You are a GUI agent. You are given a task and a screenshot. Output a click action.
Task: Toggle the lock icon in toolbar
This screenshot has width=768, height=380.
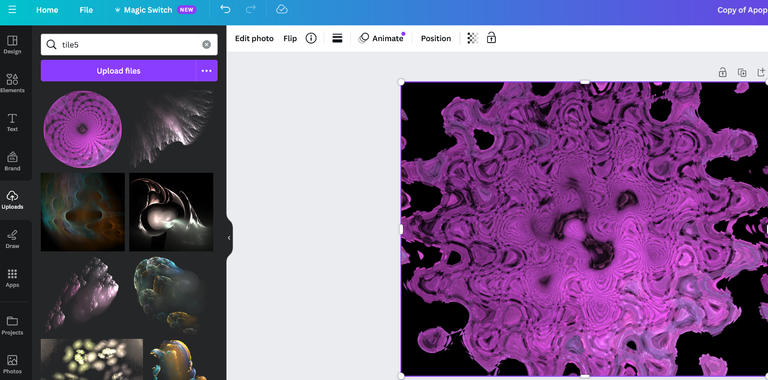pos(491,38)
